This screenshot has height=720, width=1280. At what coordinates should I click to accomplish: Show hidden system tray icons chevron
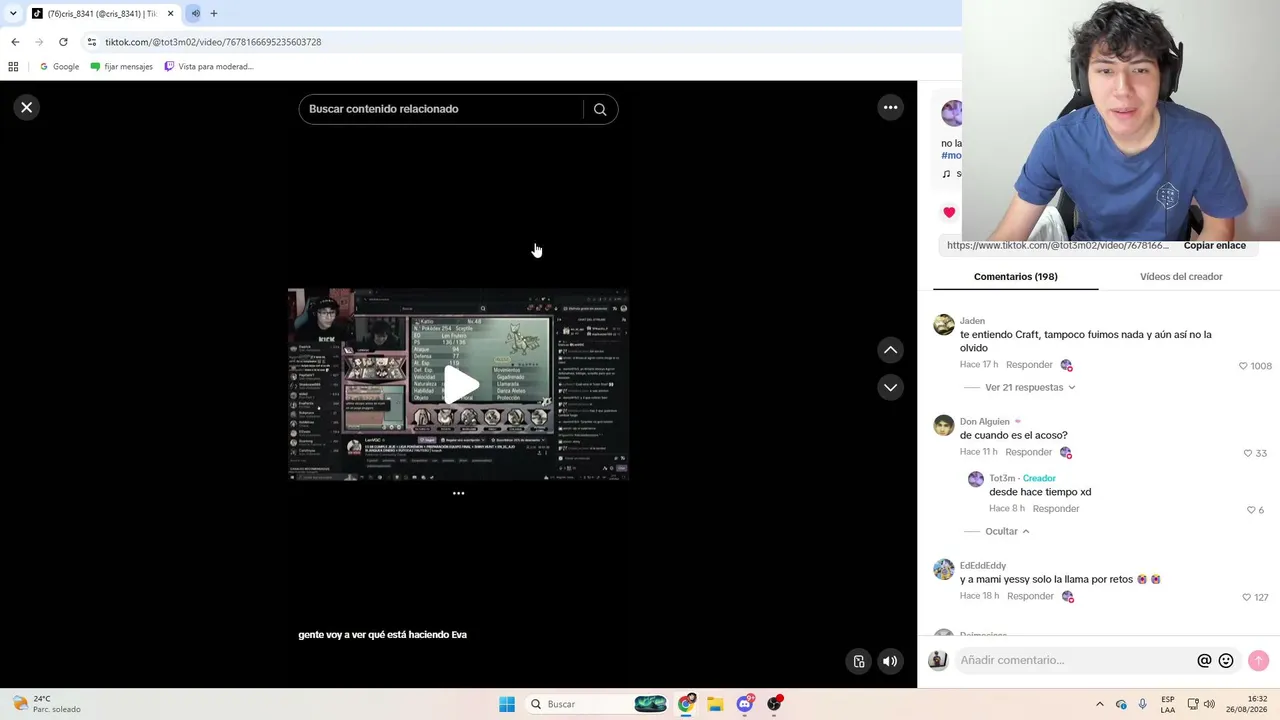point(1100,704)
